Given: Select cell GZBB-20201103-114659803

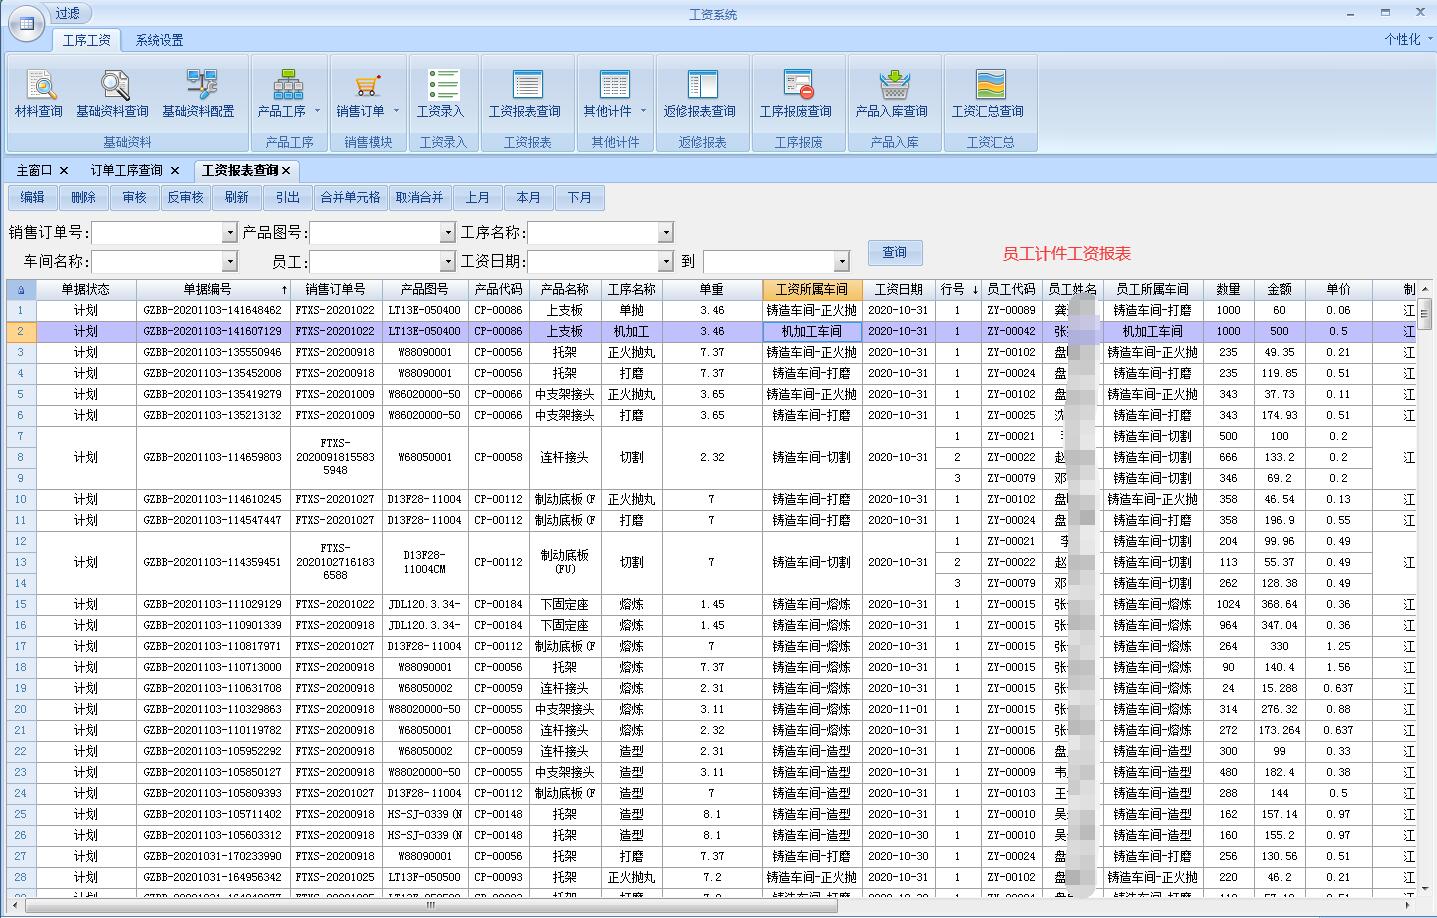Looking at the screenshot, I should click(x=213, y=457).
